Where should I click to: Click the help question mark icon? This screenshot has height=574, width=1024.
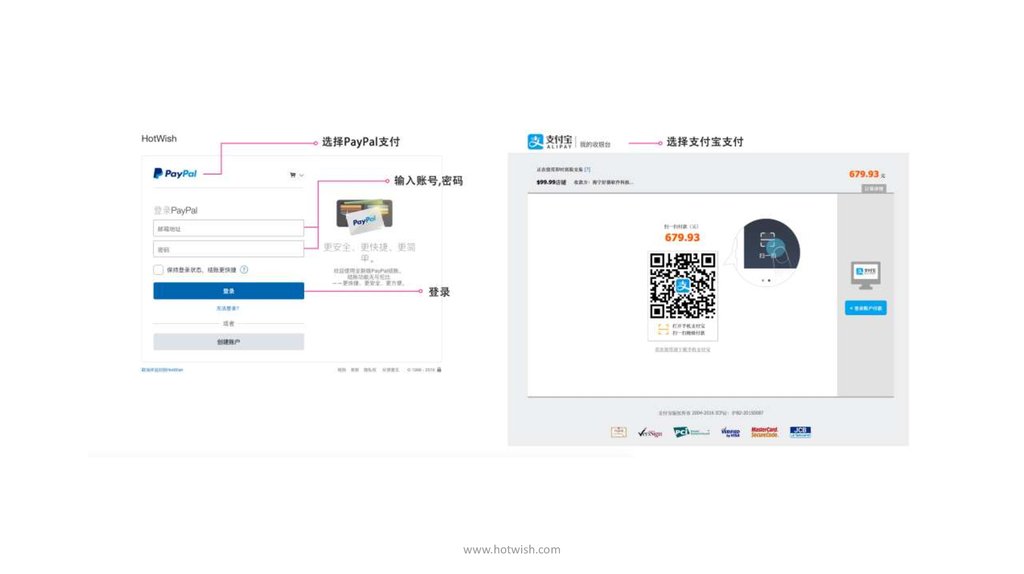point(244,270)
